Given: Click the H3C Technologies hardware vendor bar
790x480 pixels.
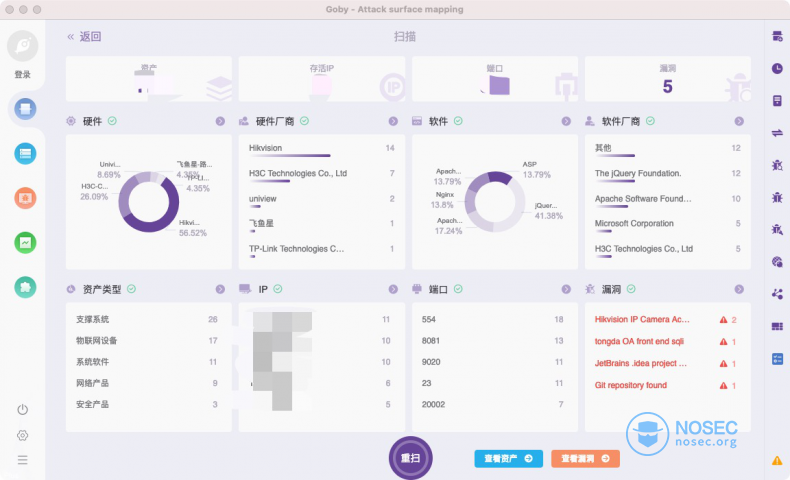Looking at the screenshot, I should (270, 181).
